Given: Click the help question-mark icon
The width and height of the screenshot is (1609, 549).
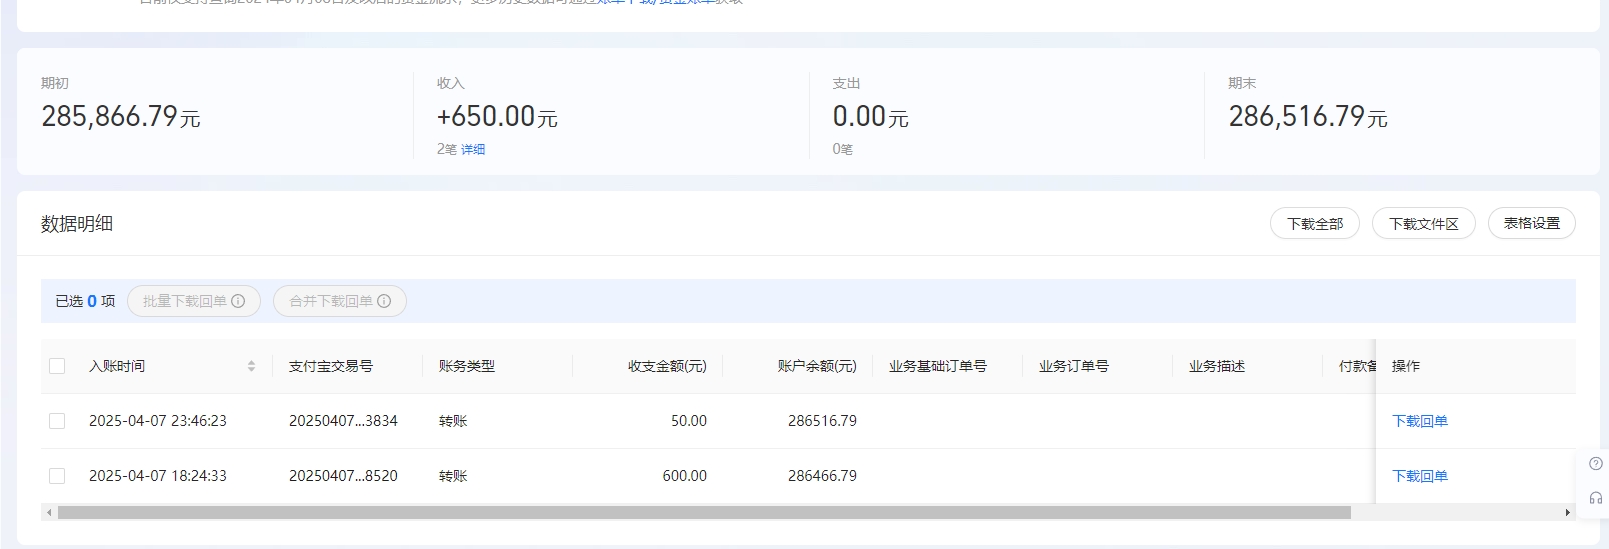Looking at the screenshot, I should [x=1596, y=464].
